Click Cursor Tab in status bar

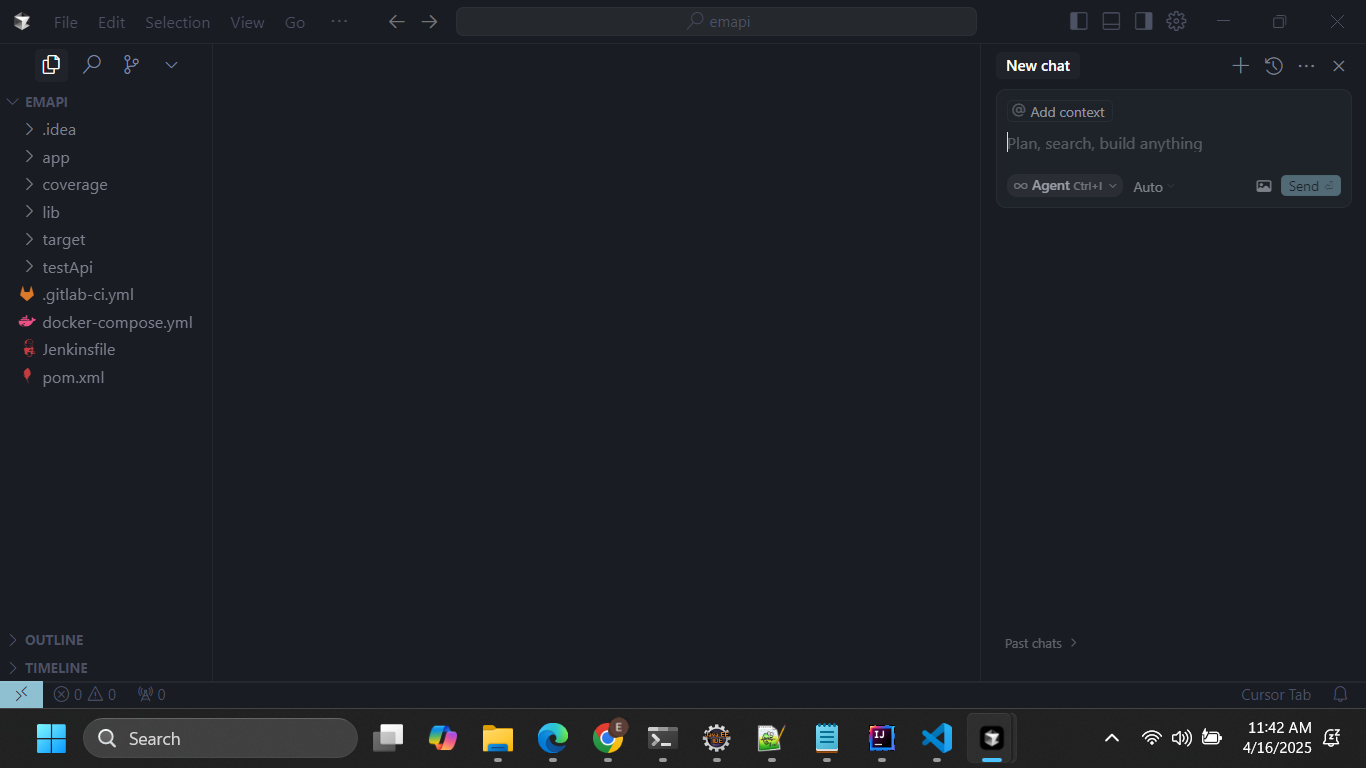[1276, 694]
